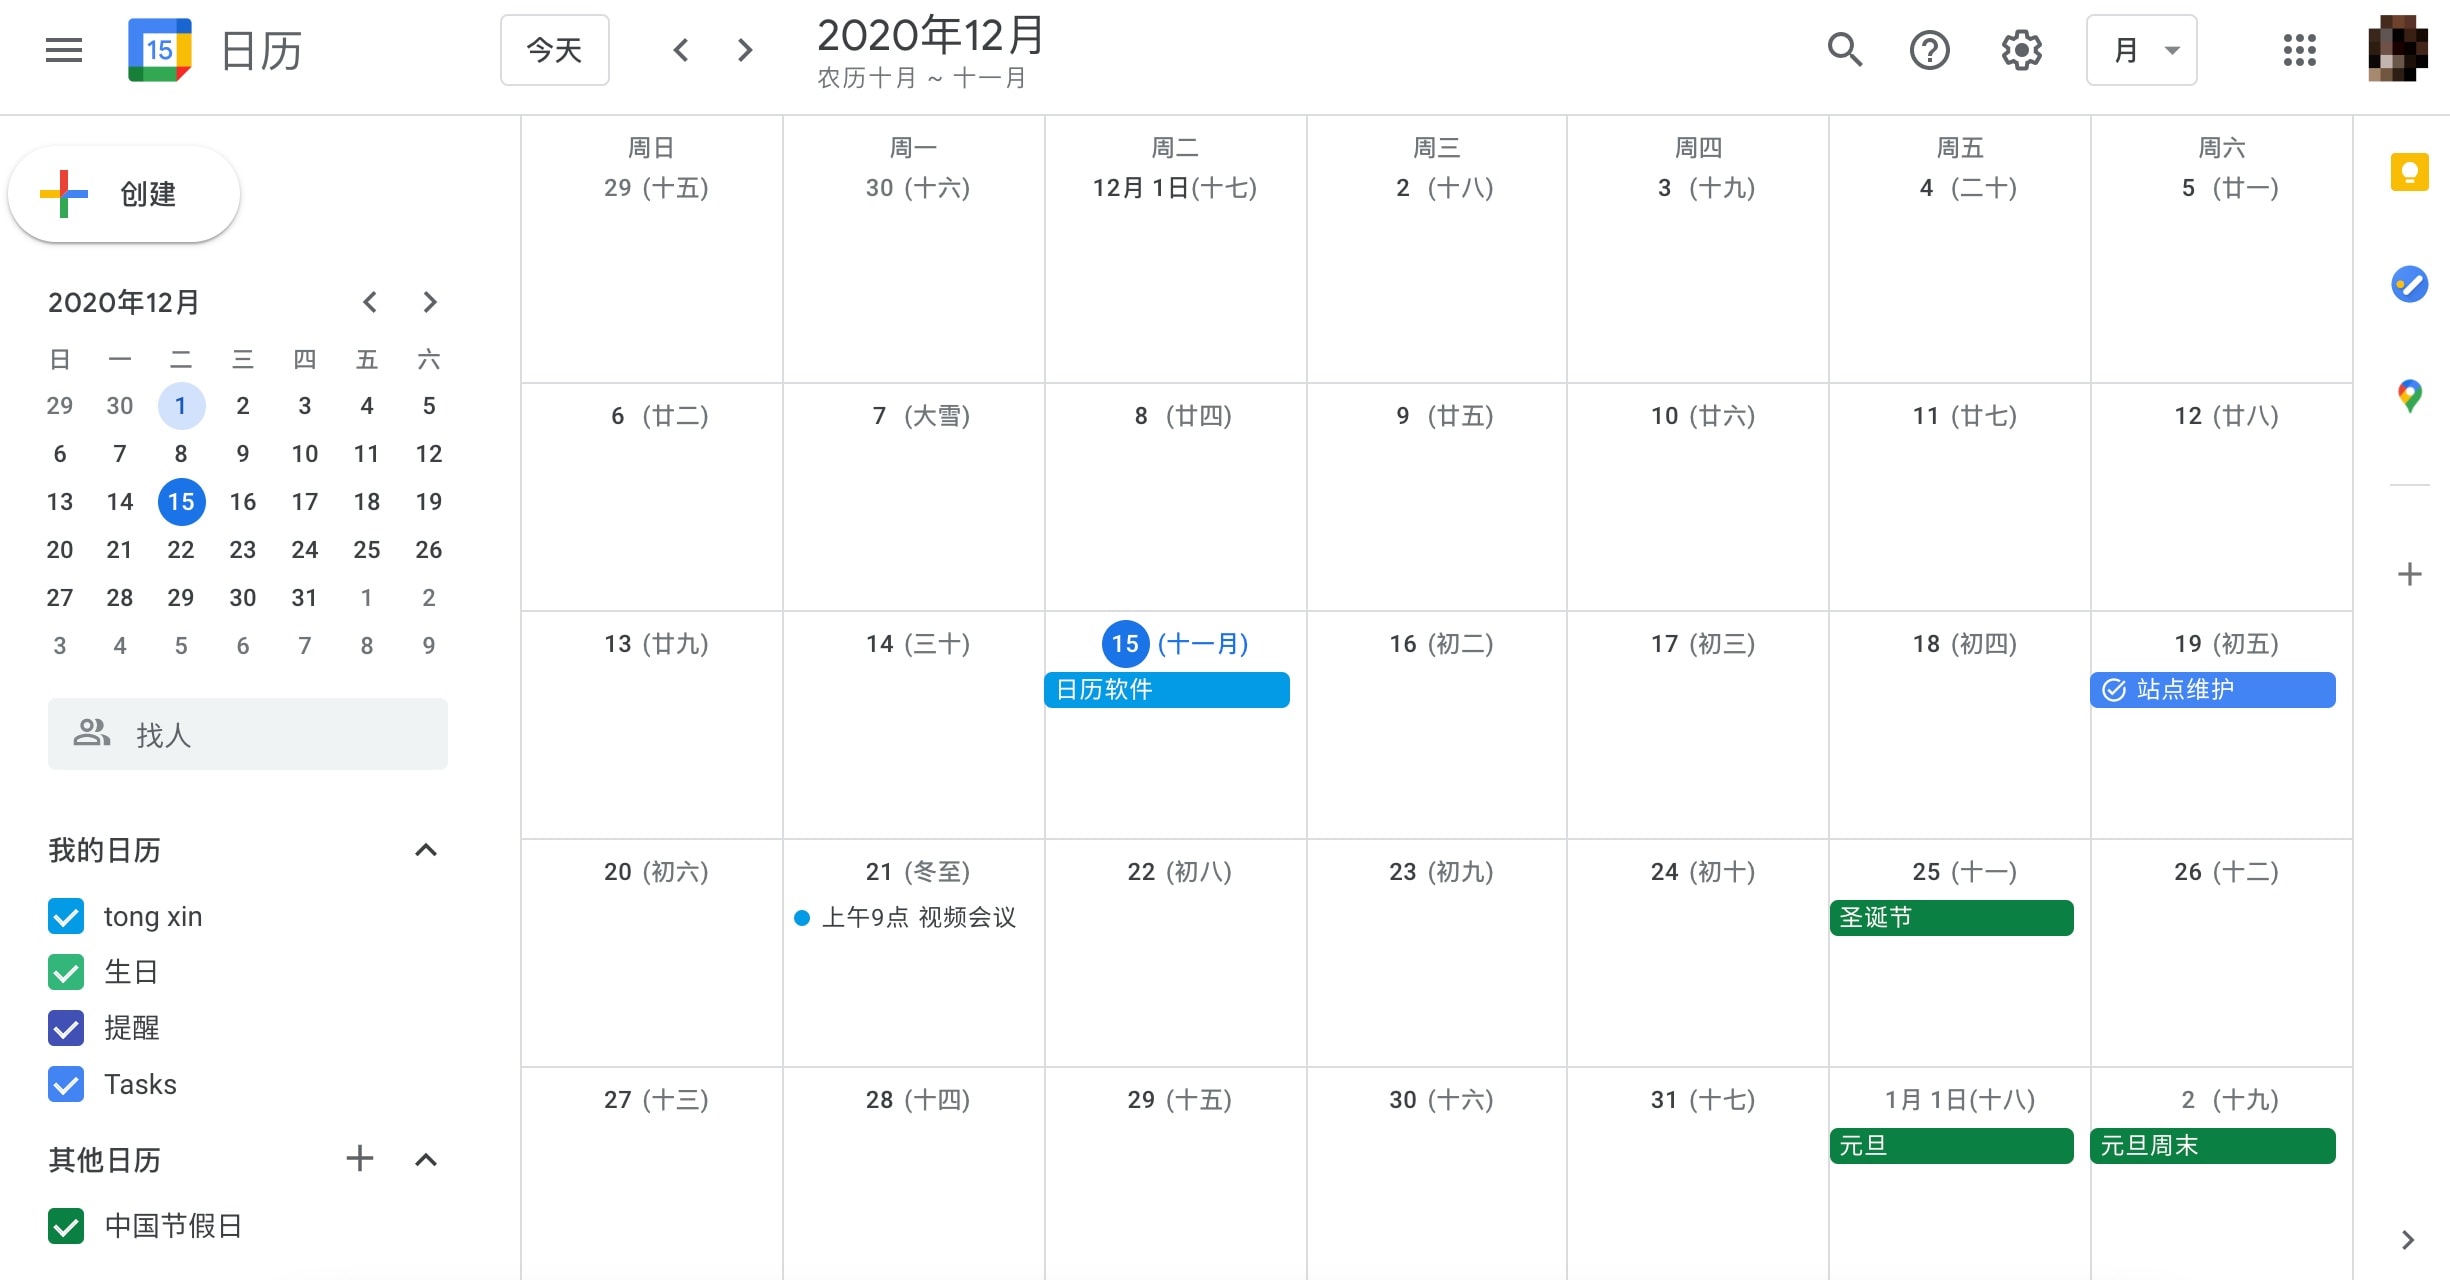Open Google Maps in side panel
Screen dimensions: 2450x1280
[x=2409, y=396]
